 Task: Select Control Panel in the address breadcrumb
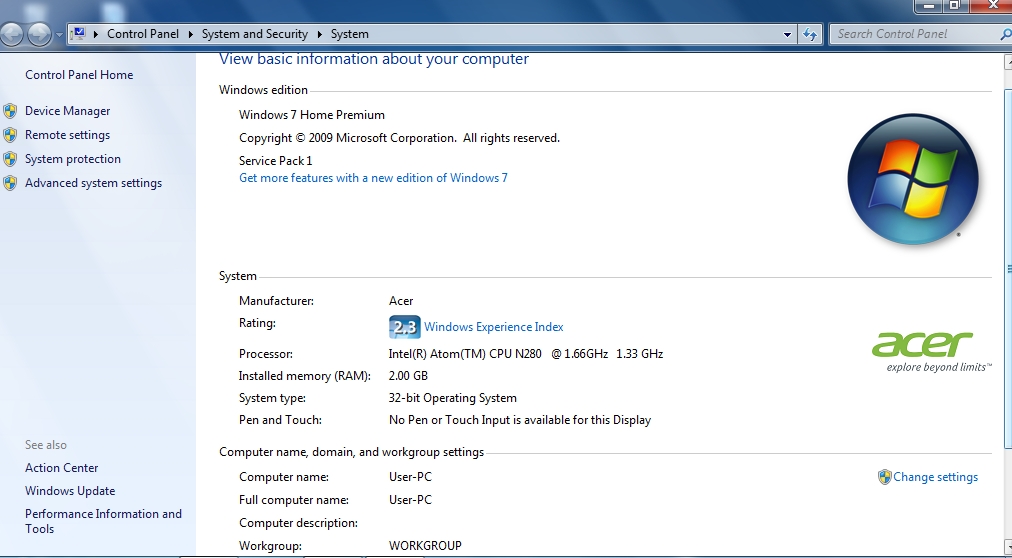coord(143,34)
